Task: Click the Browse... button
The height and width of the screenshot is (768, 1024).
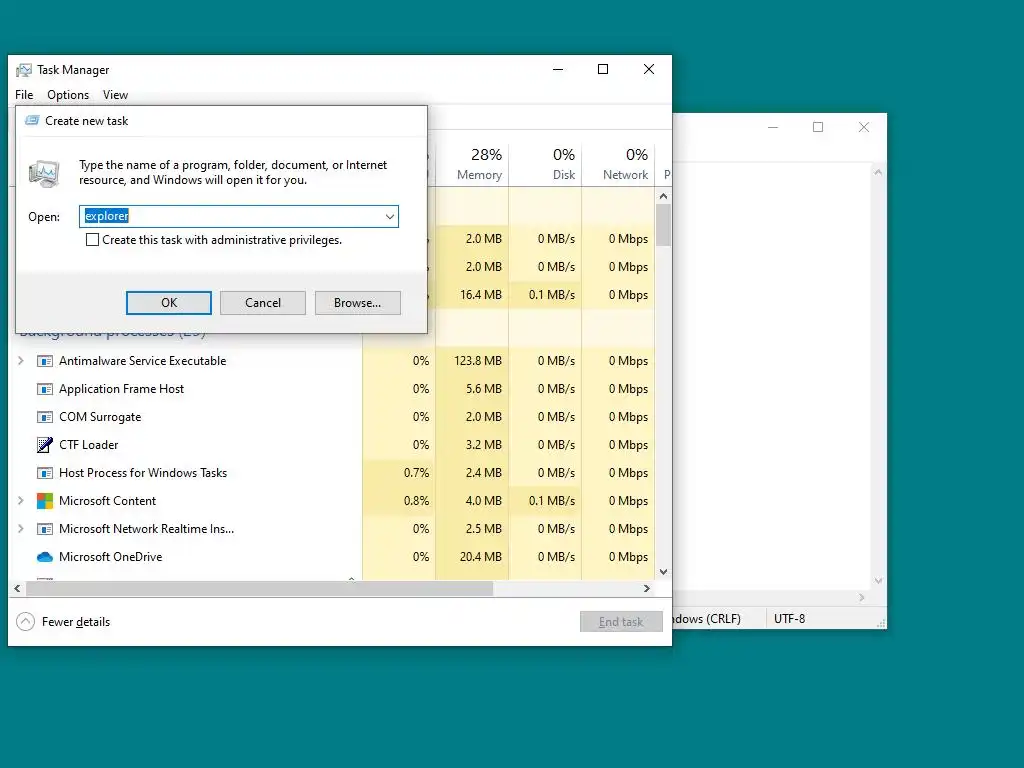Action: [x=357, y=303]
